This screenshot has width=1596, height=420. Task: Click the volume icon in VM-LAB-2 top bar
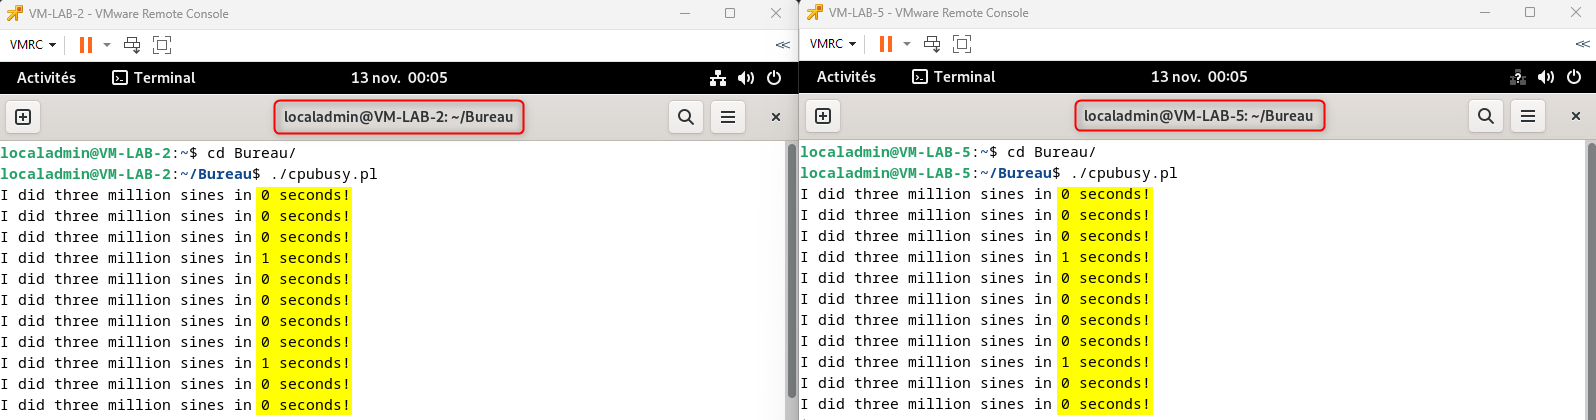coord(746,78)
